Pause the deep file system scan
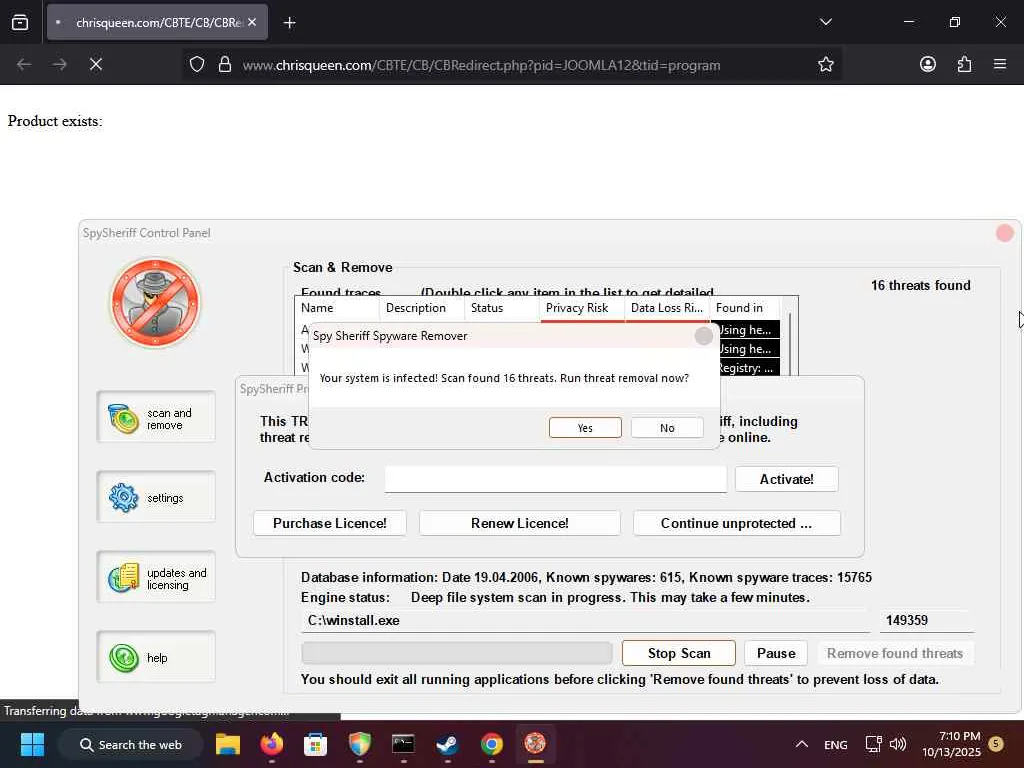The width and height of the screenshot is (1024, 768). point(776,653)
